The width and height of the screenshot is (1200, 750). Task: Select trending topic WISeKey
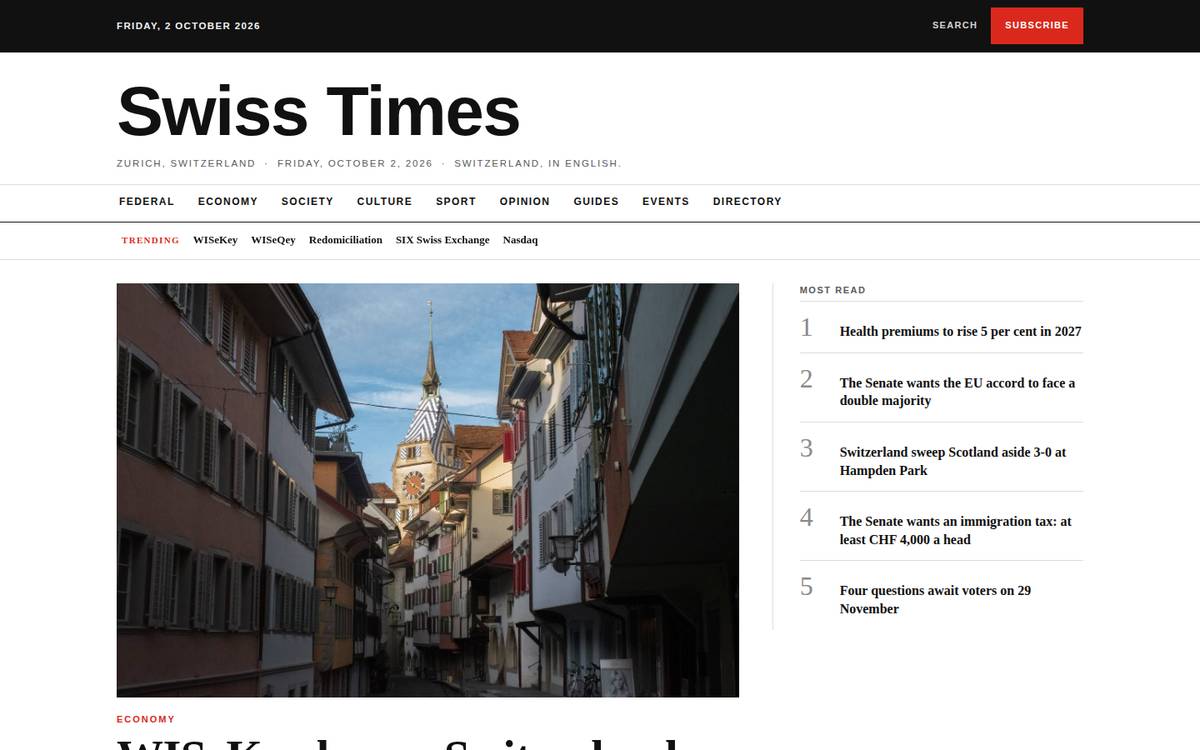point(215,240)
